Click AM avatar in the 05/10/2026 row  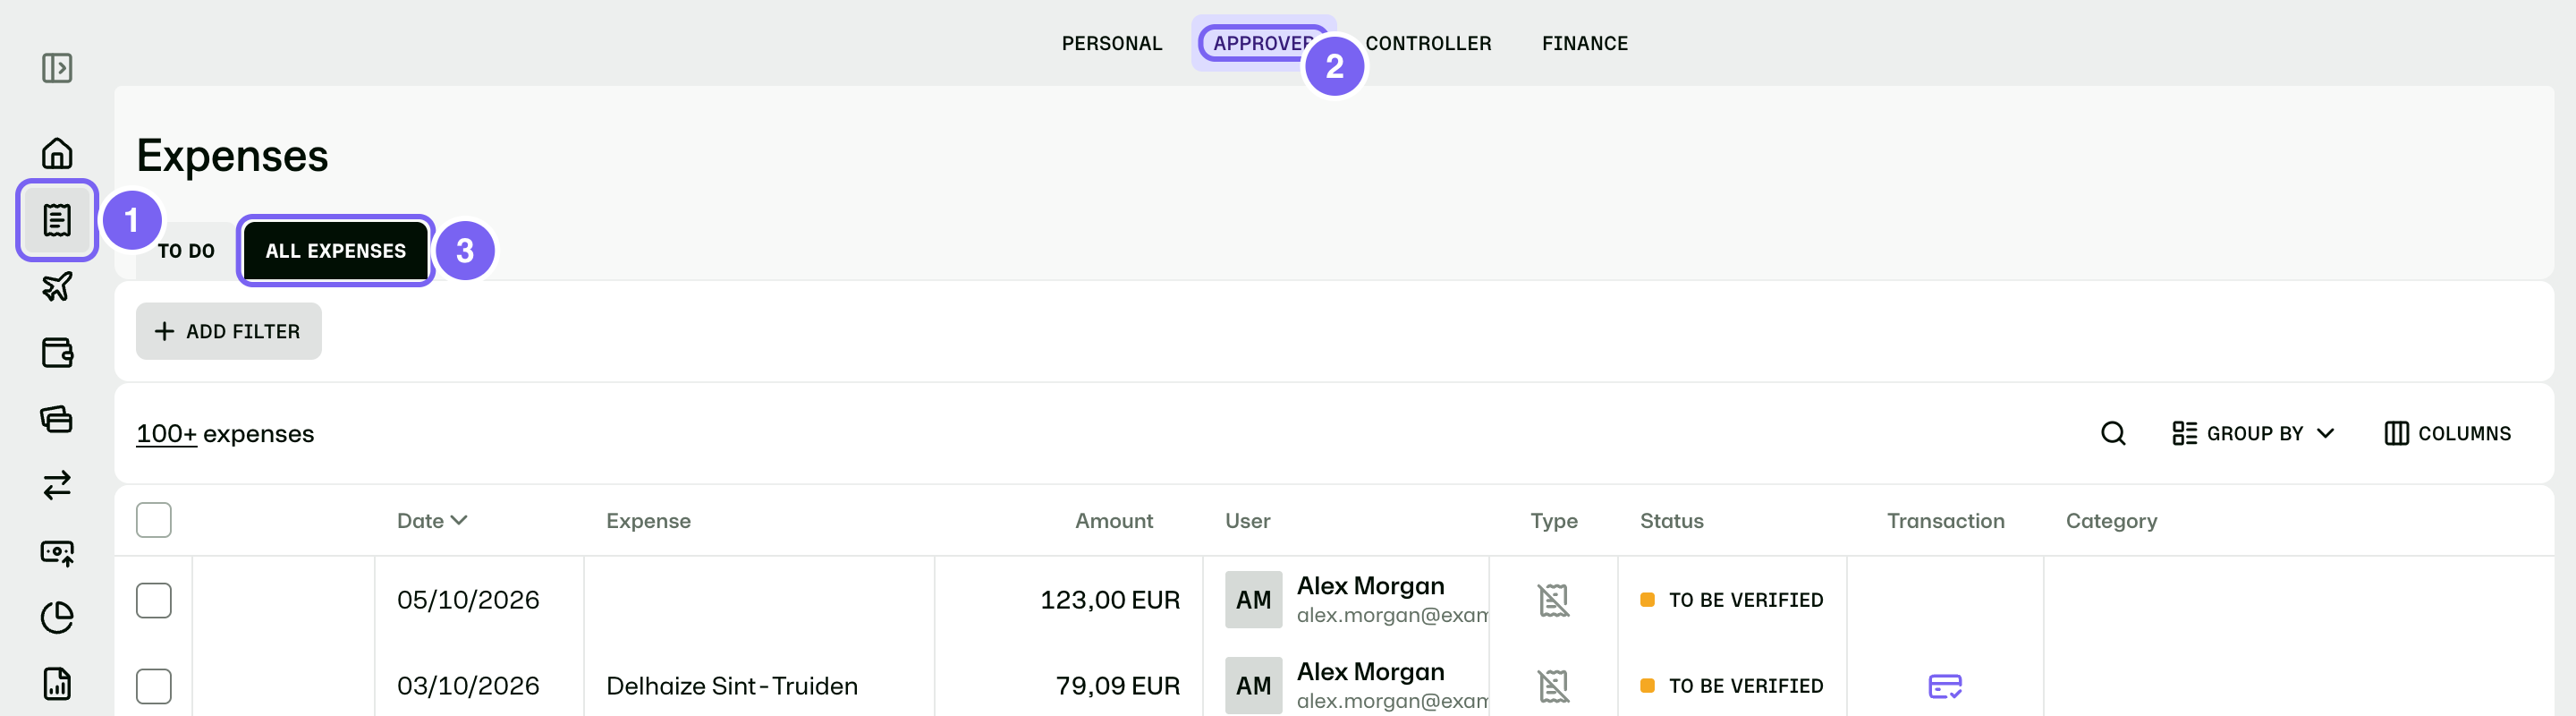click(1253, 600)
